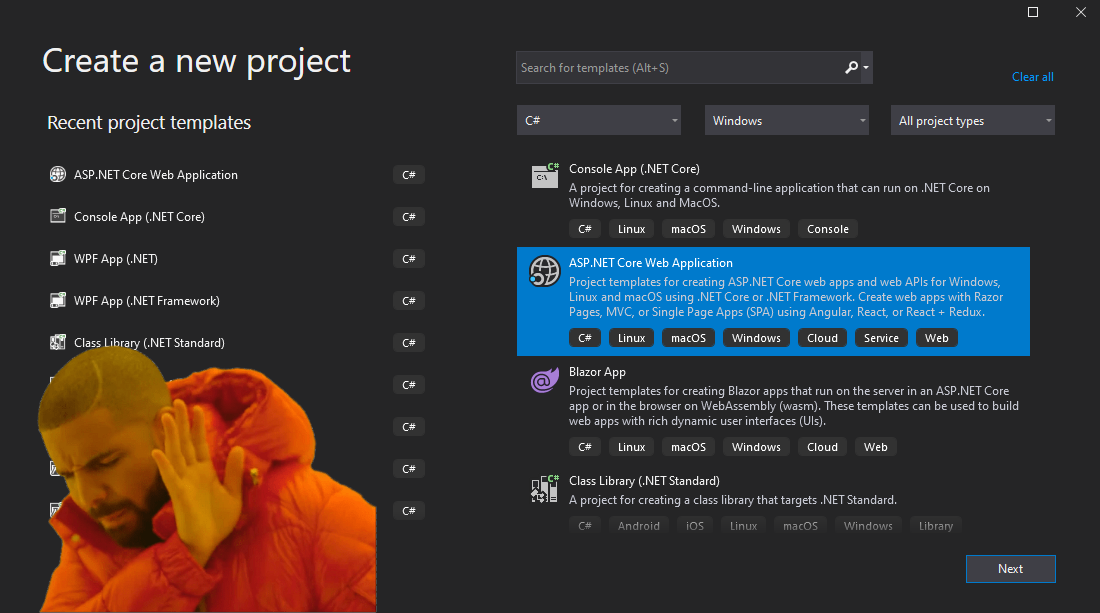This screenshot has height=613, width=1100.
Task: Click the iOS tag under Class Library template
Action: click(x=695, y=526)
